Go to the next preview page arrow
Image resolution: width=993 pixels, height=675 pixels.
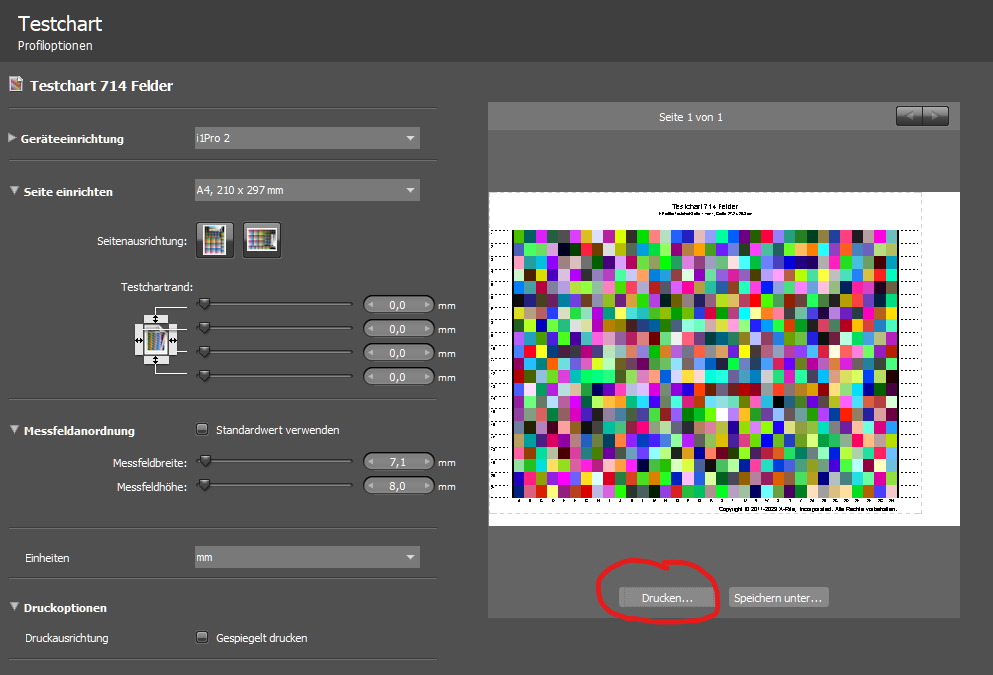click(936, 115)
